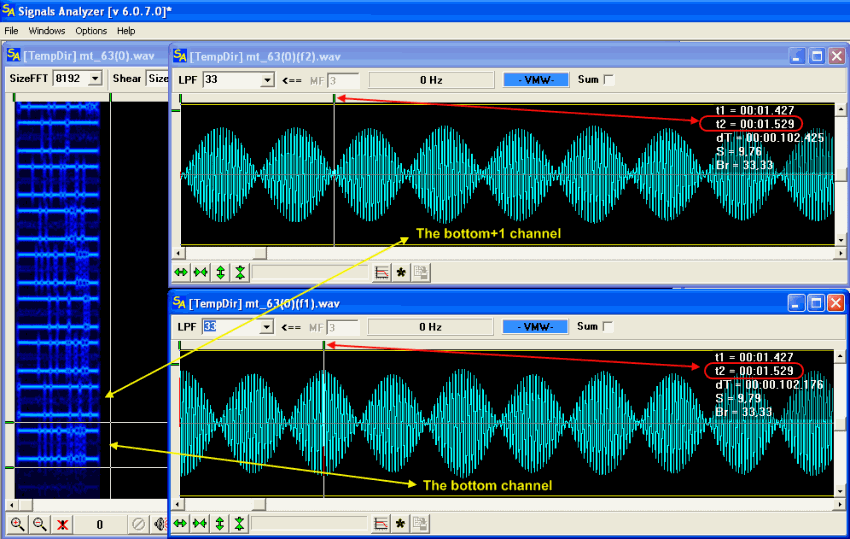Viewport: 850px width, 539px height.
Task: Click the copy icon in the f1.wav toolbar
Action: 420,523
